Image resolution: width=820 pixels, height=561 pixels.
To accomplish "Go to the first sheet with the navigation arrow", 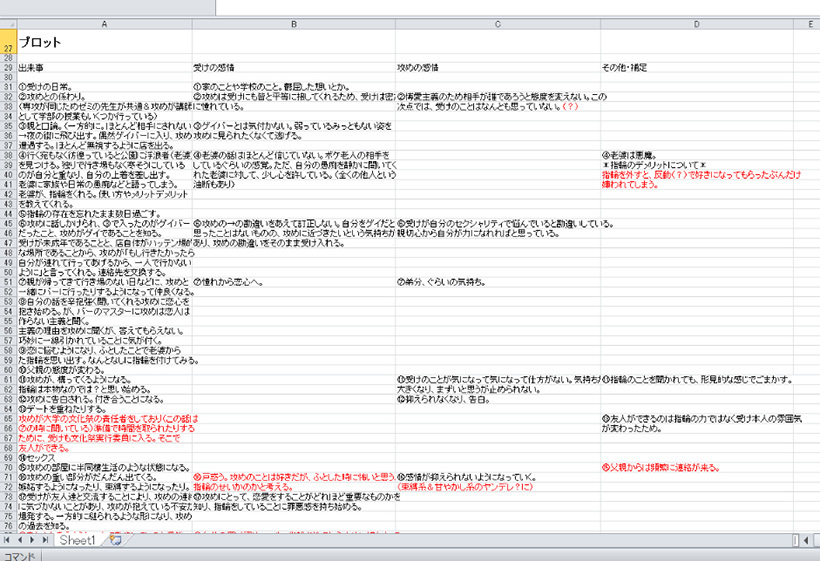I will (7, 540).
